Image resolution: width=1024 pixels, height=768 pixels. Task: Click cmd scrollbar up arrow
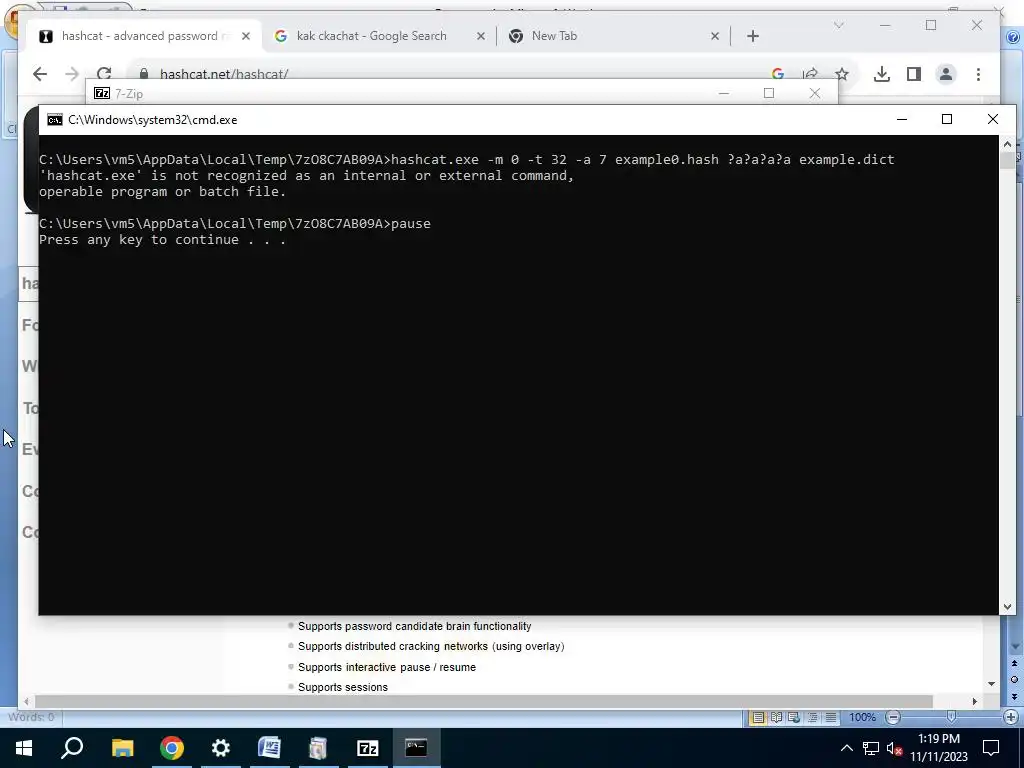[x=1007, y=144]
